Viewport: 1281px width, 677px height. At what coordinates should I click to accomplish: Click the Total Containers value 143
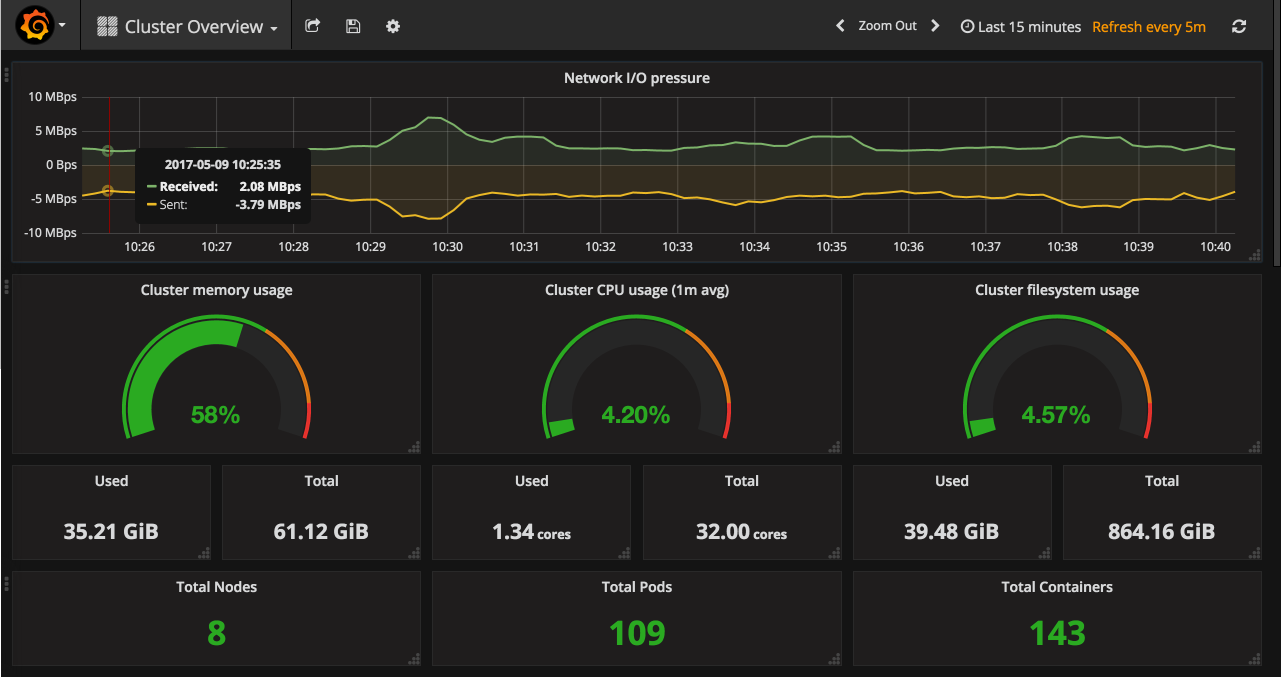coord(1057,633)
